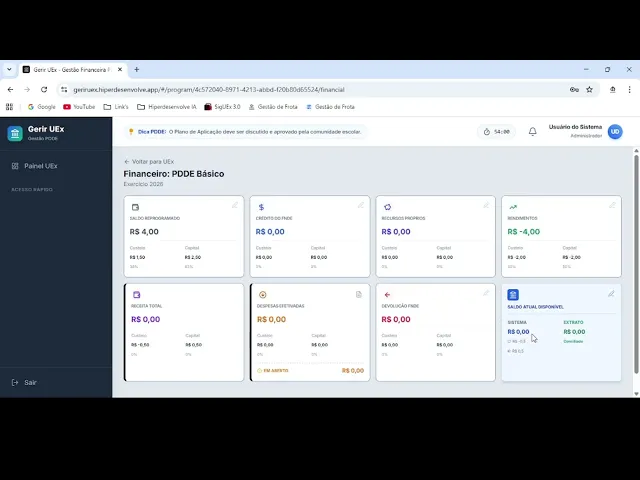Screen dimensions: 640x480
Task: Edit the Devolução FNDE card pencil icon
Action: pos(486,293)
